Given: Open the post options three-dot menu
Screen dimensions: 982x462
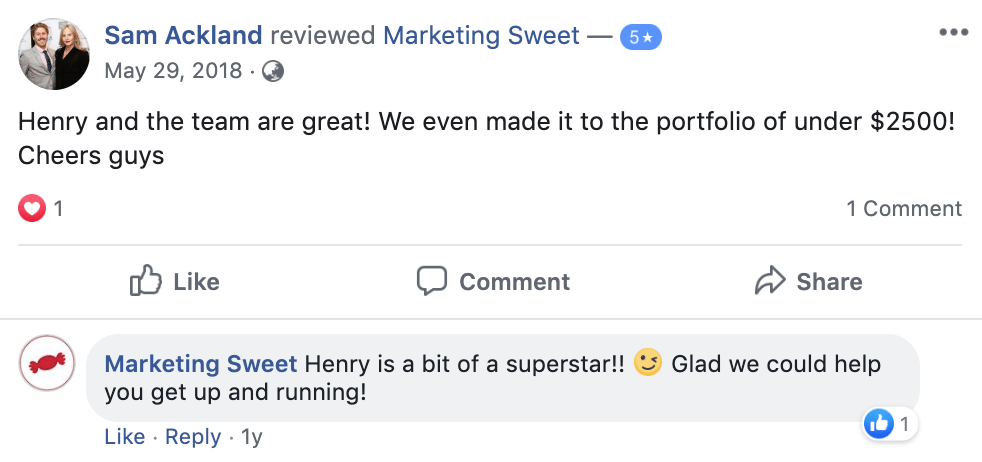Looking at the screenshot, I should [x=954, y=31].
